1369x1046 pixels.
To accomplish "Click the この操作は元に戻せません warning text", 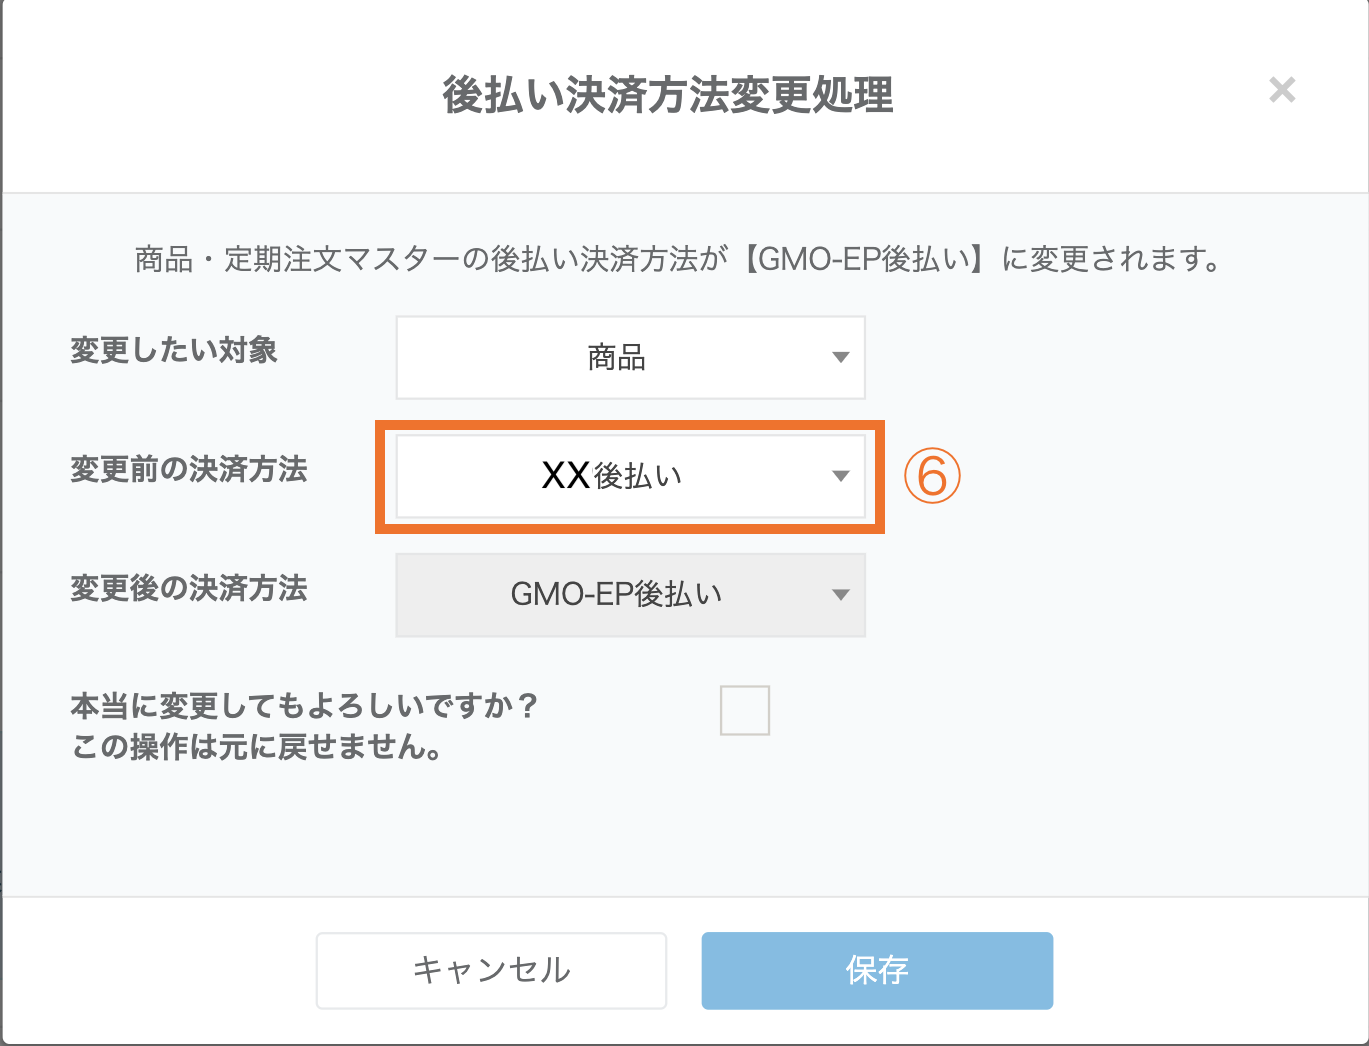I will point(258,747).
